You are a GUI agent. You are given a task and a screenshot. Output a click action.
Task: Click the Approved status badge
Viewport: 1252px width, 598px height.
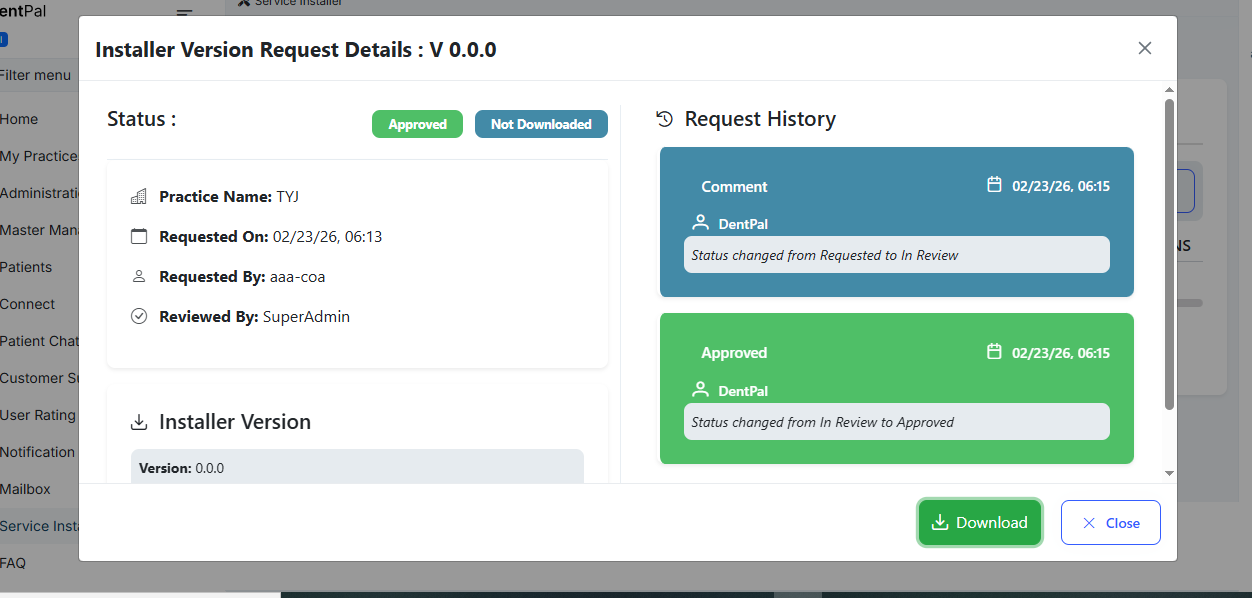pos(417,124)
